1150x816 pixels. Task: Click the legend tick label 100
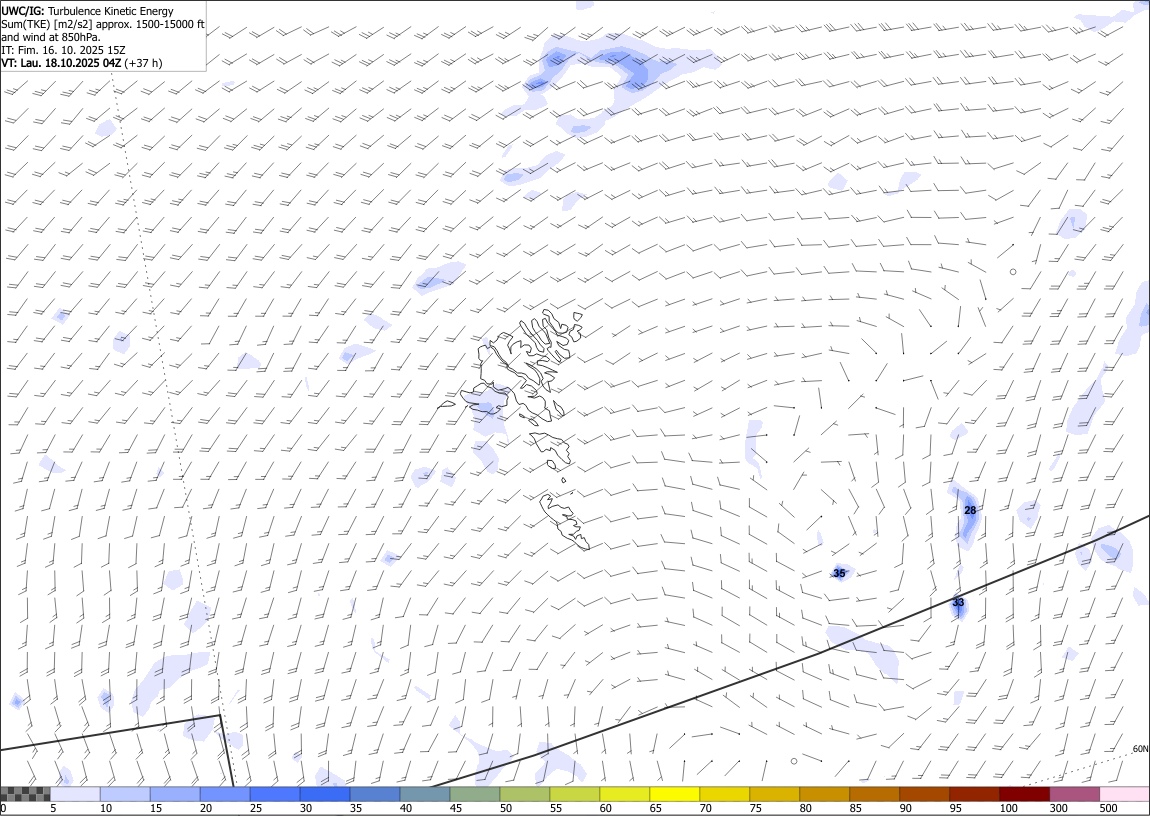click(1008, 809)
